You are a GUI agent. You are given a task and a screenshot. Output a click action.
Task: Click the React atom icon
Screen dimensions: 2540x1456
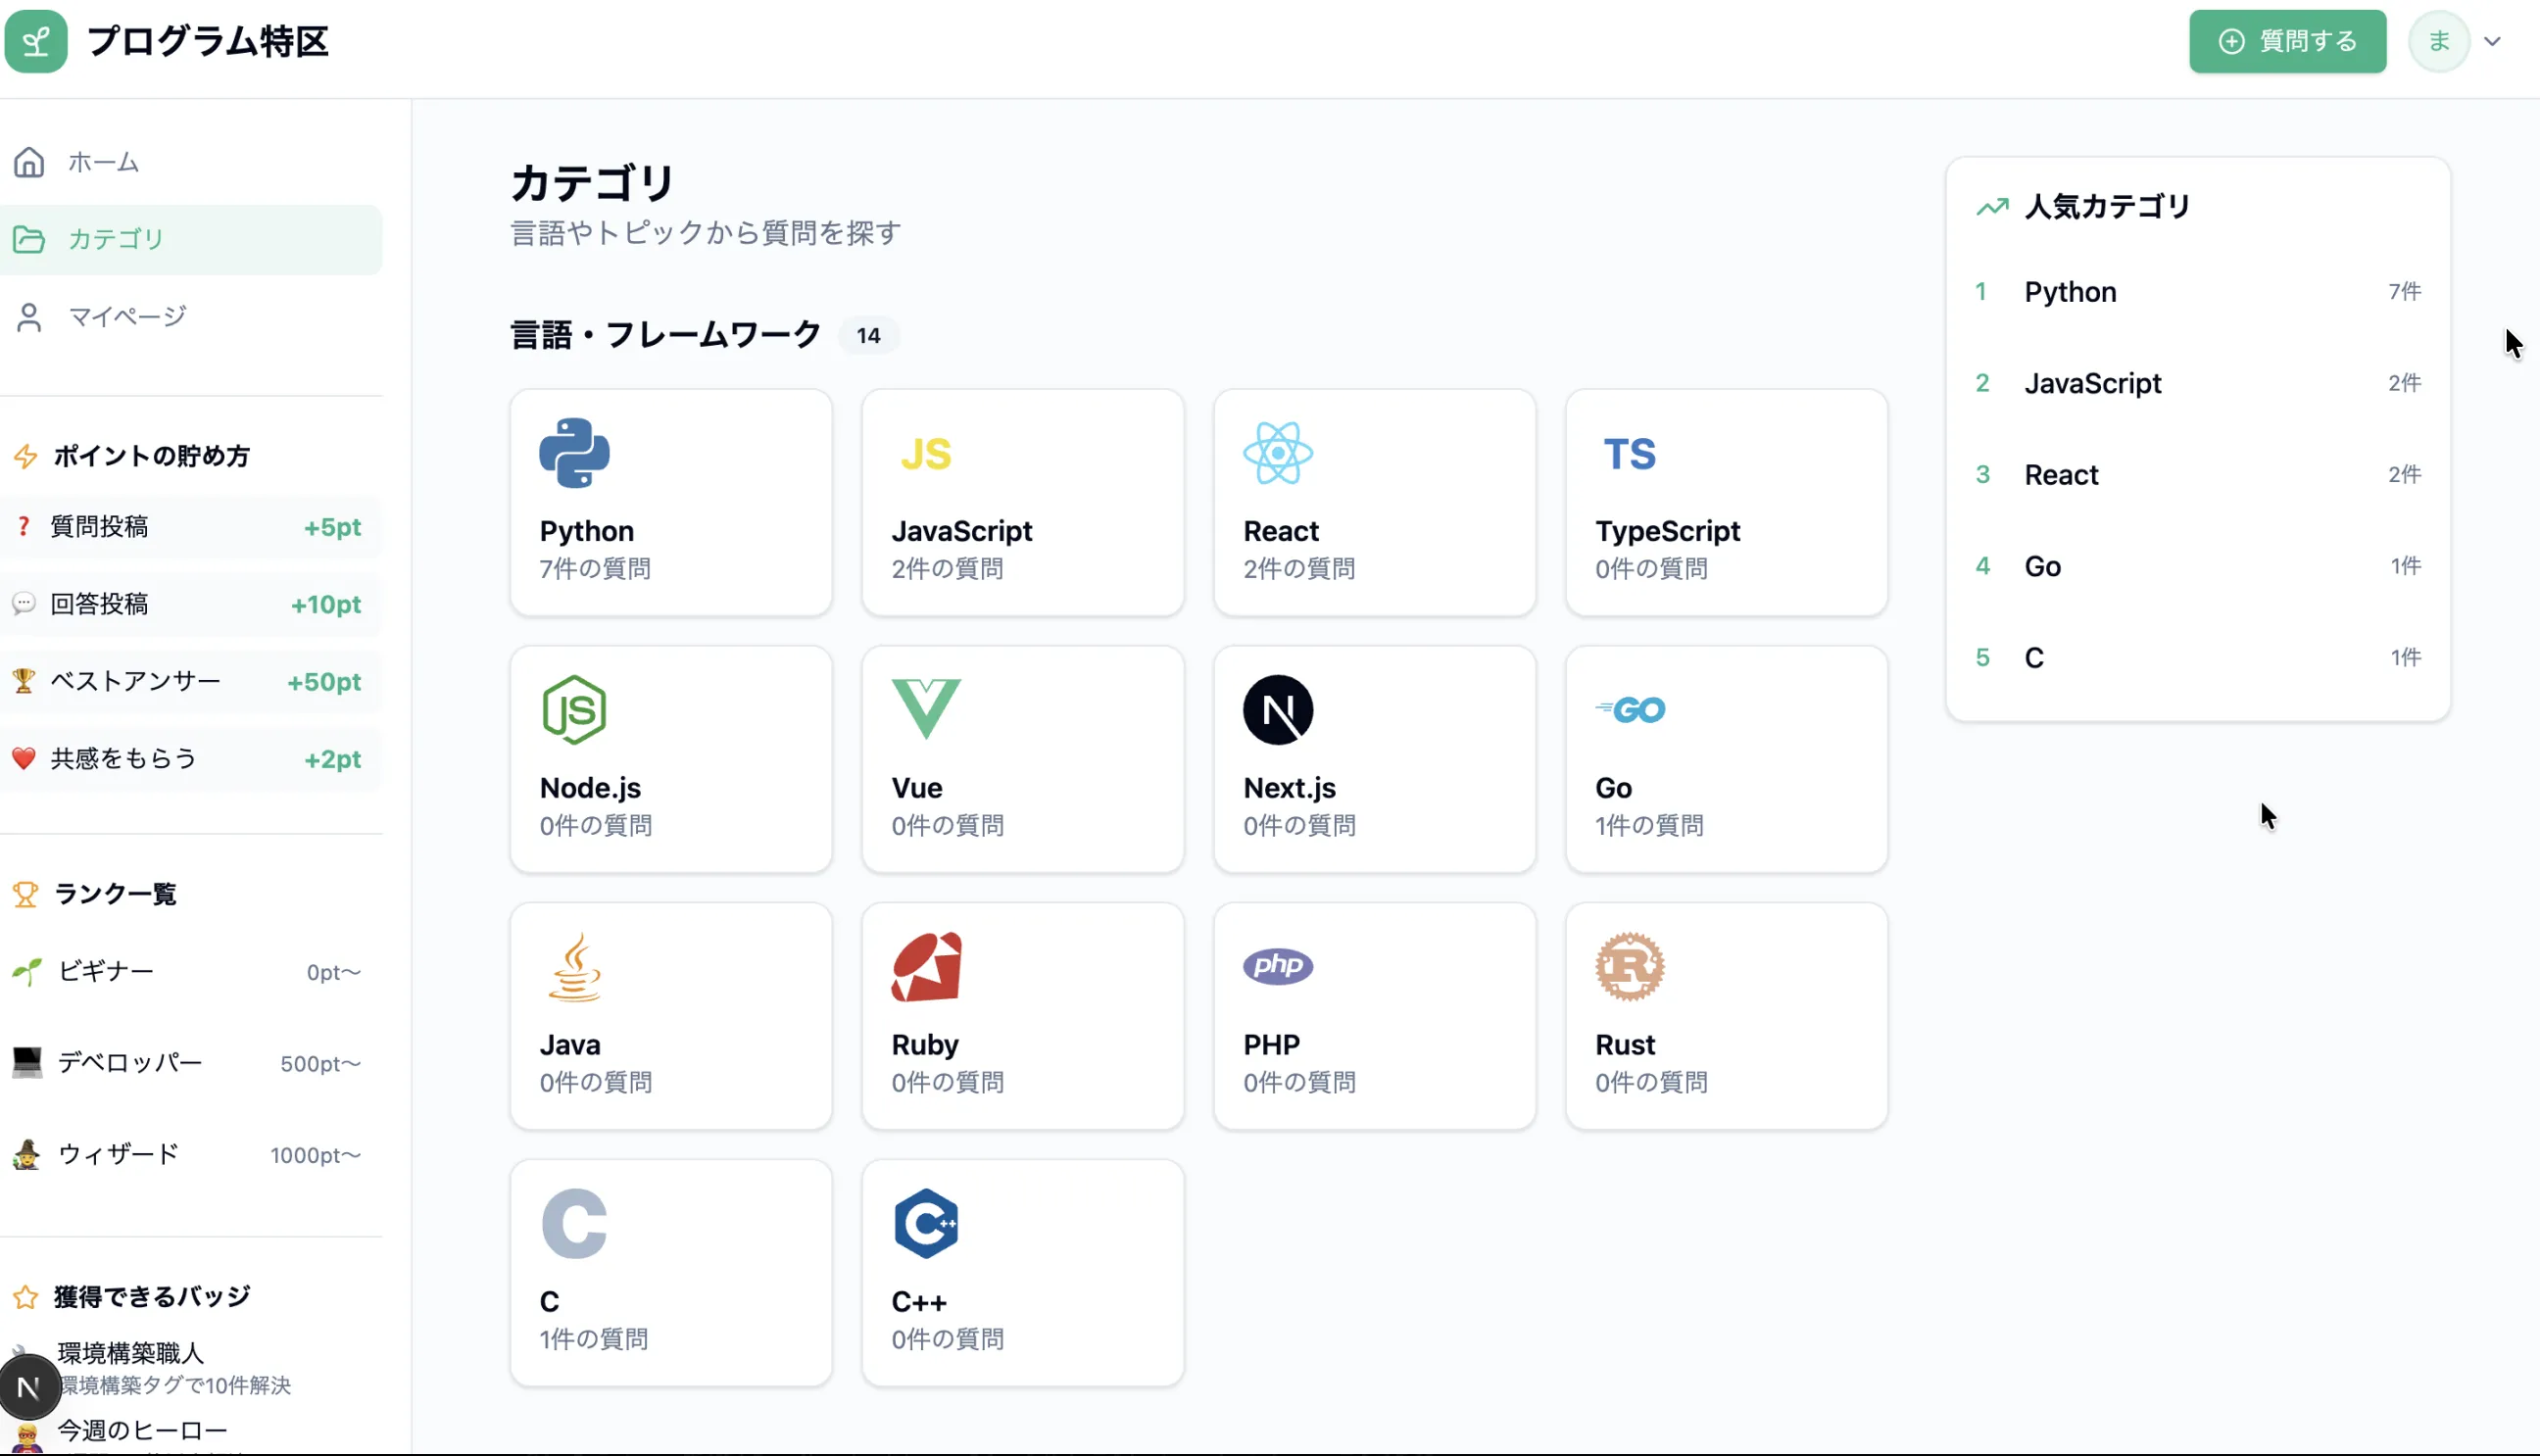coord(1277,453)
